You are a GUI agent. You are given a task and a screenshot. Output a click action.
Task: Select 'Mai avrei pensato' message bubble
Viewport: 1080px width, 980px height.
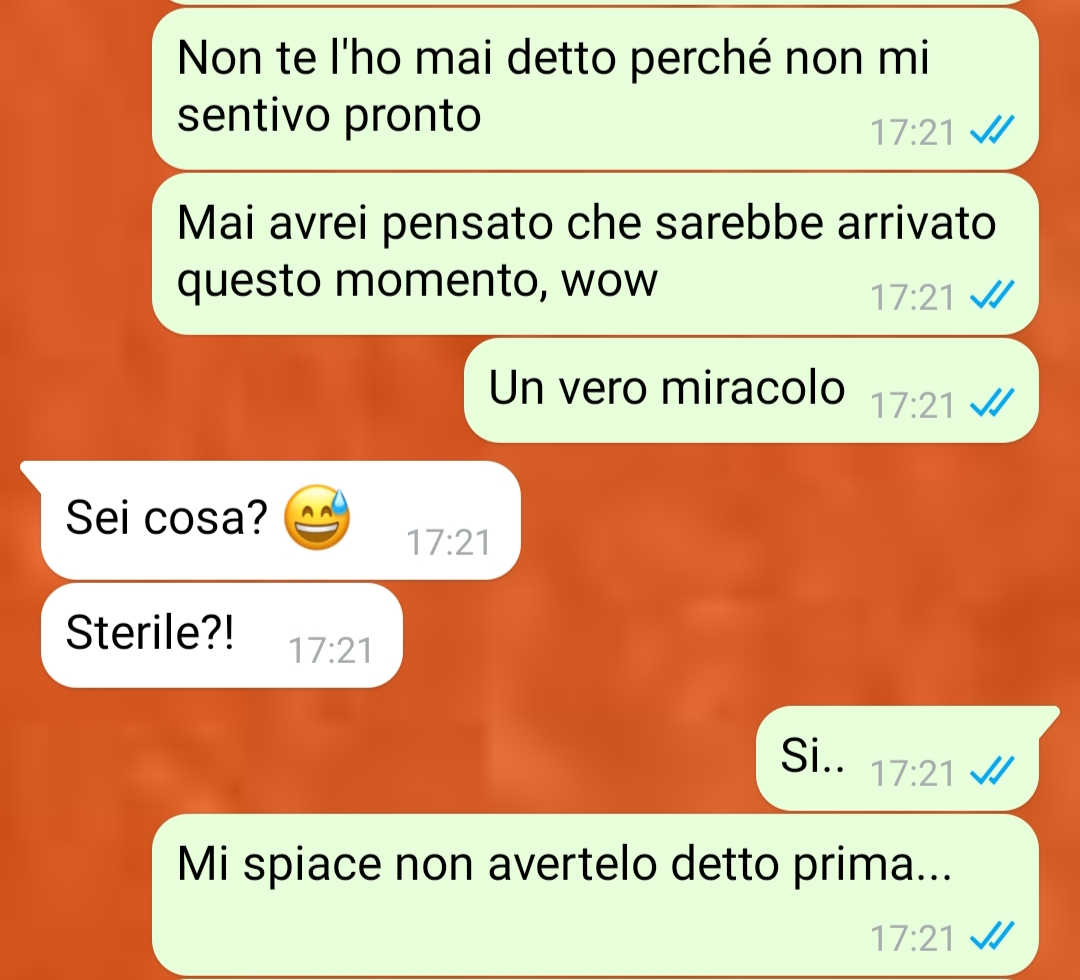coord(595,254)
